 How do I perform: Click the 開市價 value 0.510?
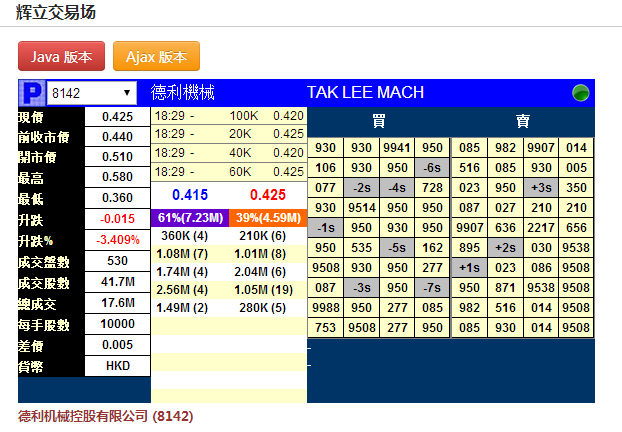(x=117, y=157)
